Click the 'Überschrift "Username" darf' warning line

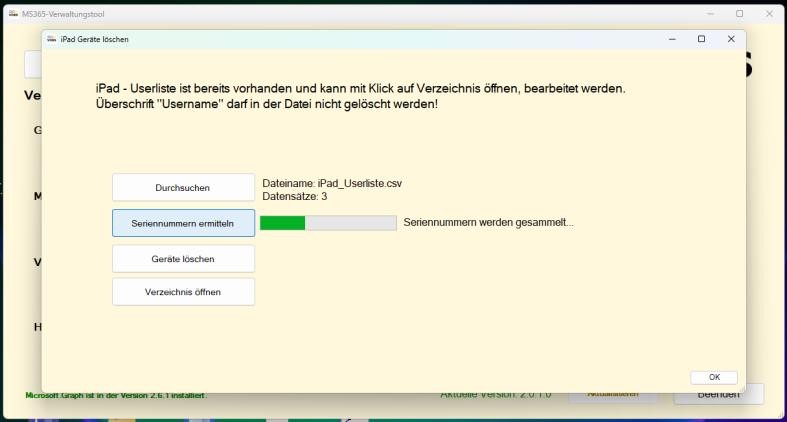[x=267, y=104]
